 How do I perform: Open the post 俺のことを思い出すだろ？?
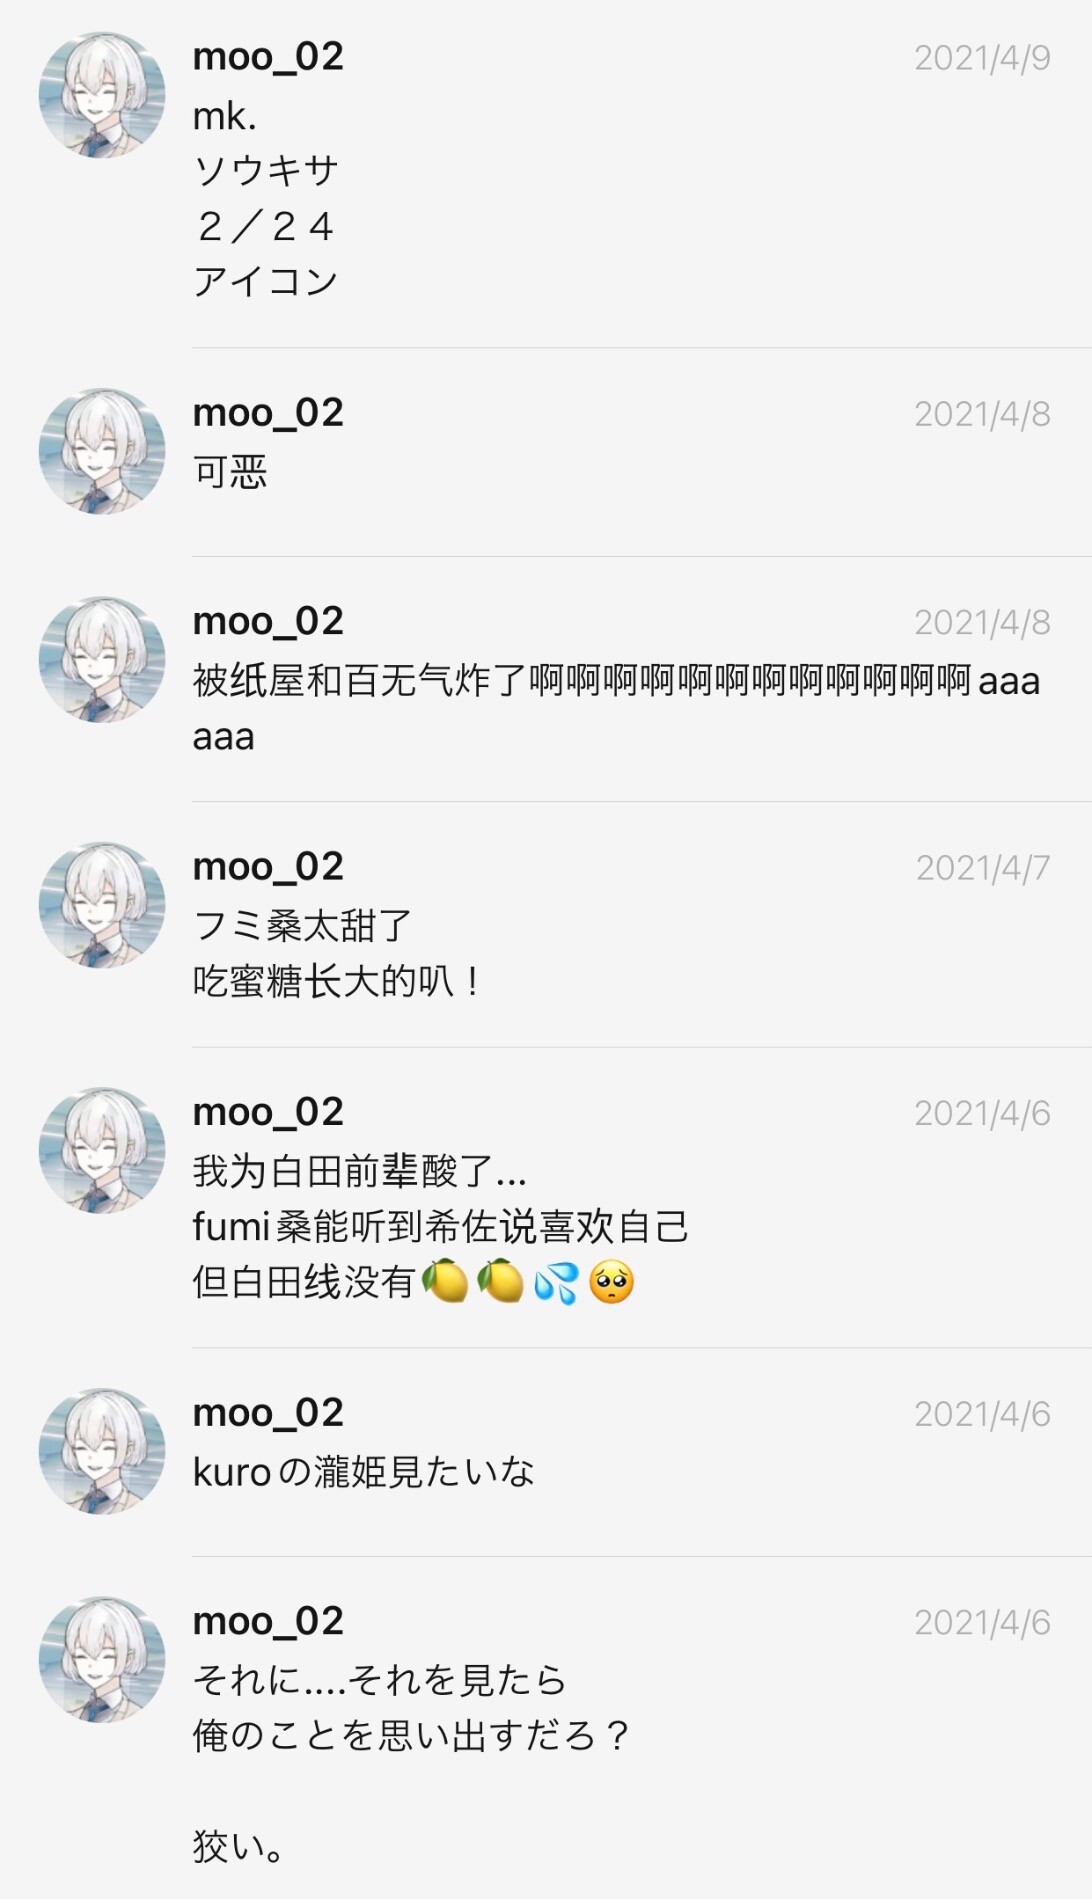click(x=411, y=1735)
